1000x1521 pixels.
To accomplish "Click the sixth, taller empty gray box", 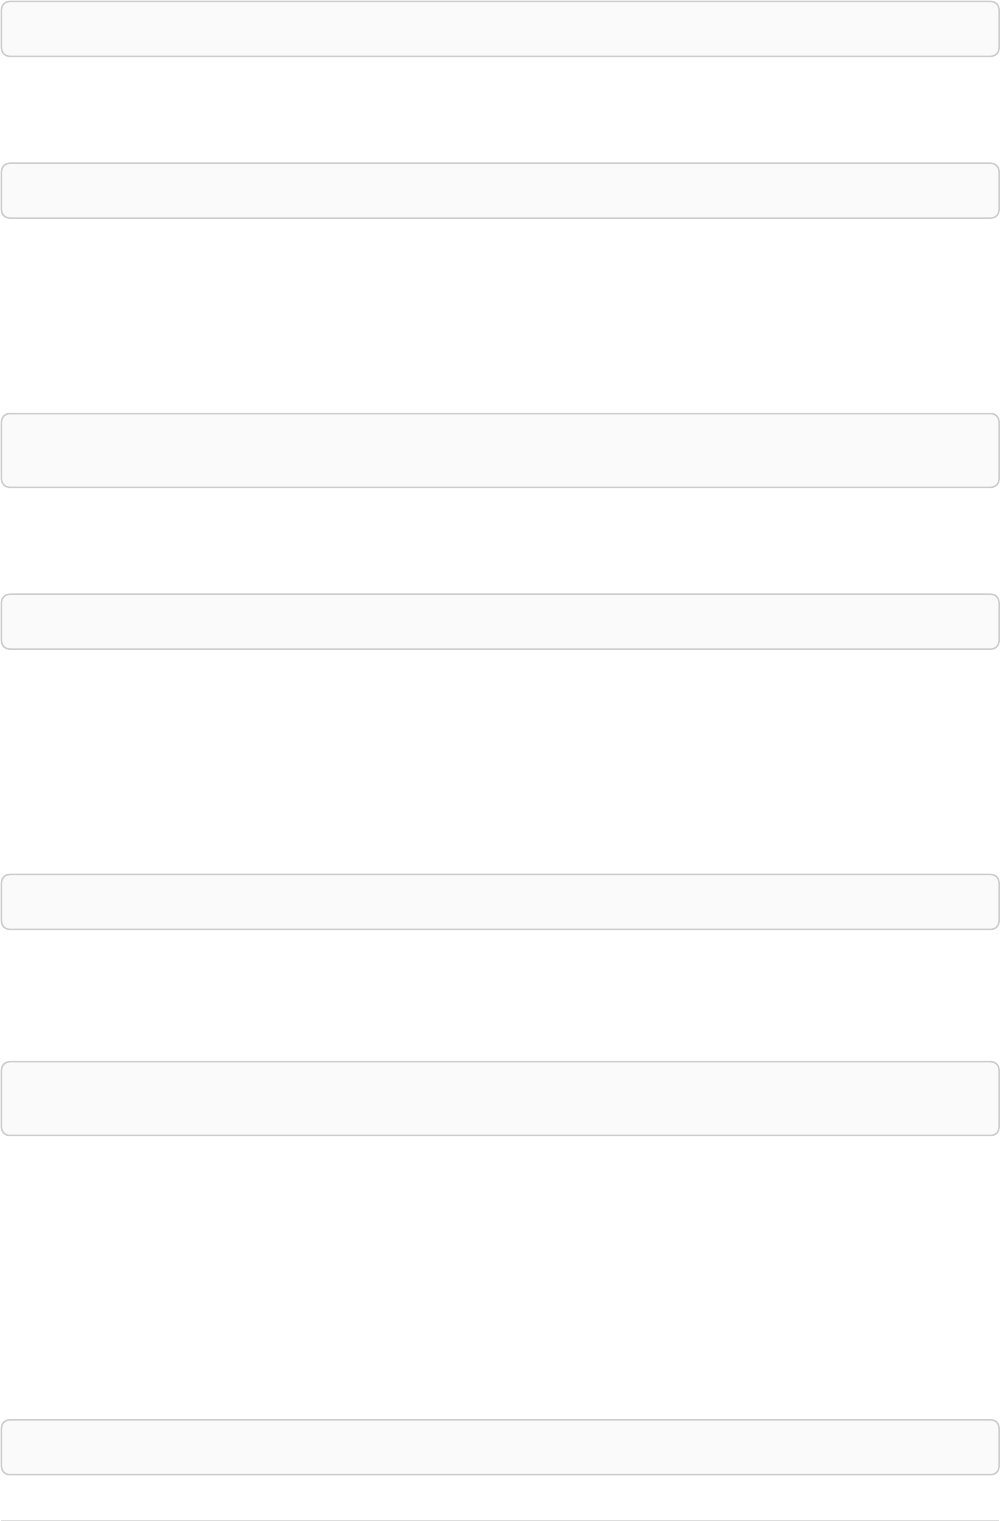I will pyautogui.click(x=500, y=1099).
